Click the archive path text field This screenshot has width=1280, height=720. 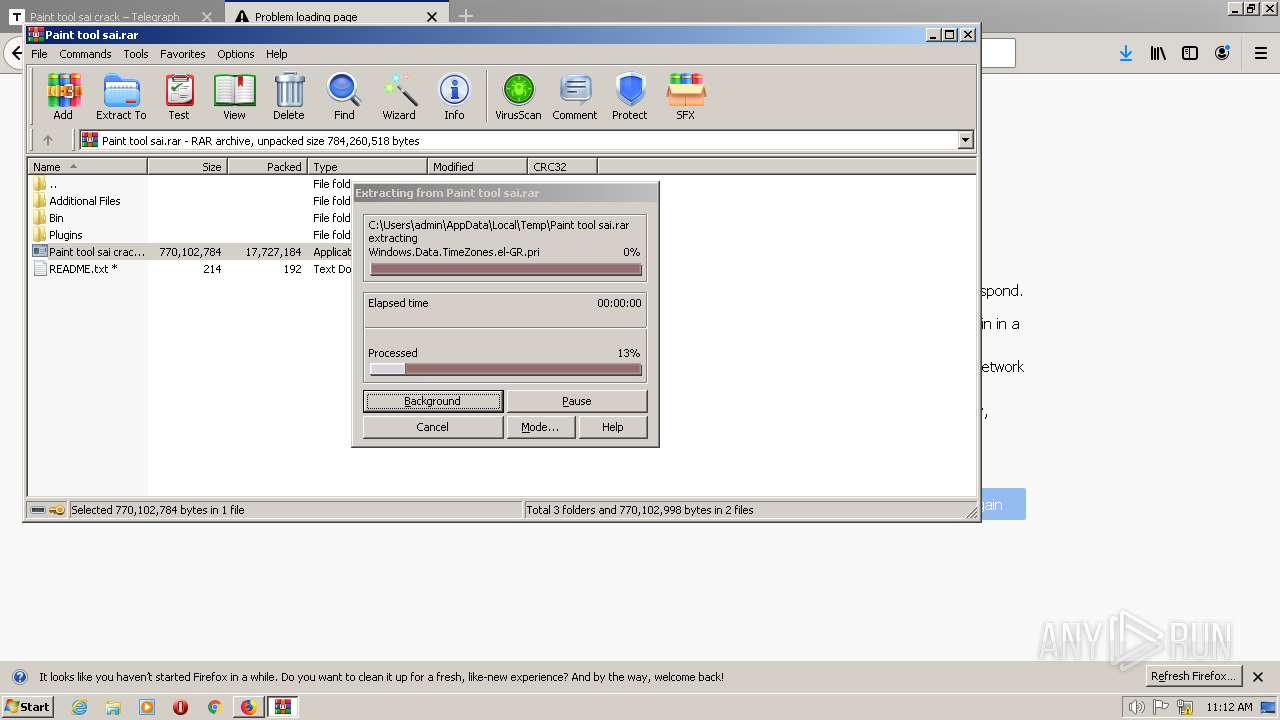(520, 141)
